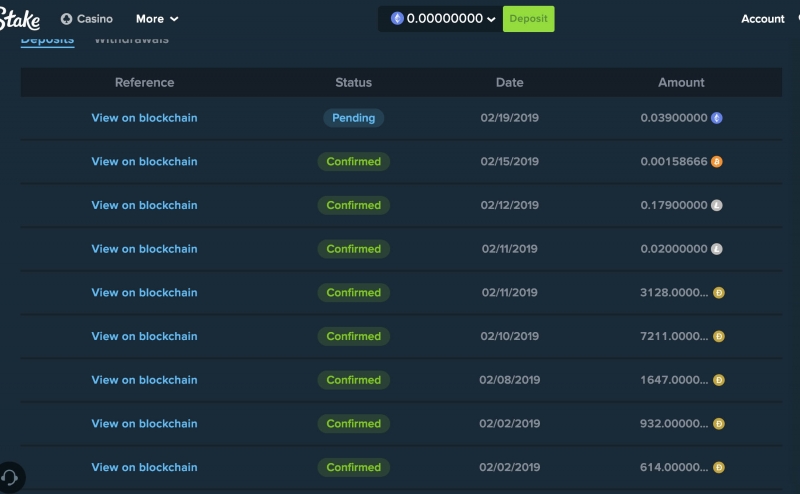Open live support headset icon
Viewport: 800px width, 494px height.
[x=10, y=477]
